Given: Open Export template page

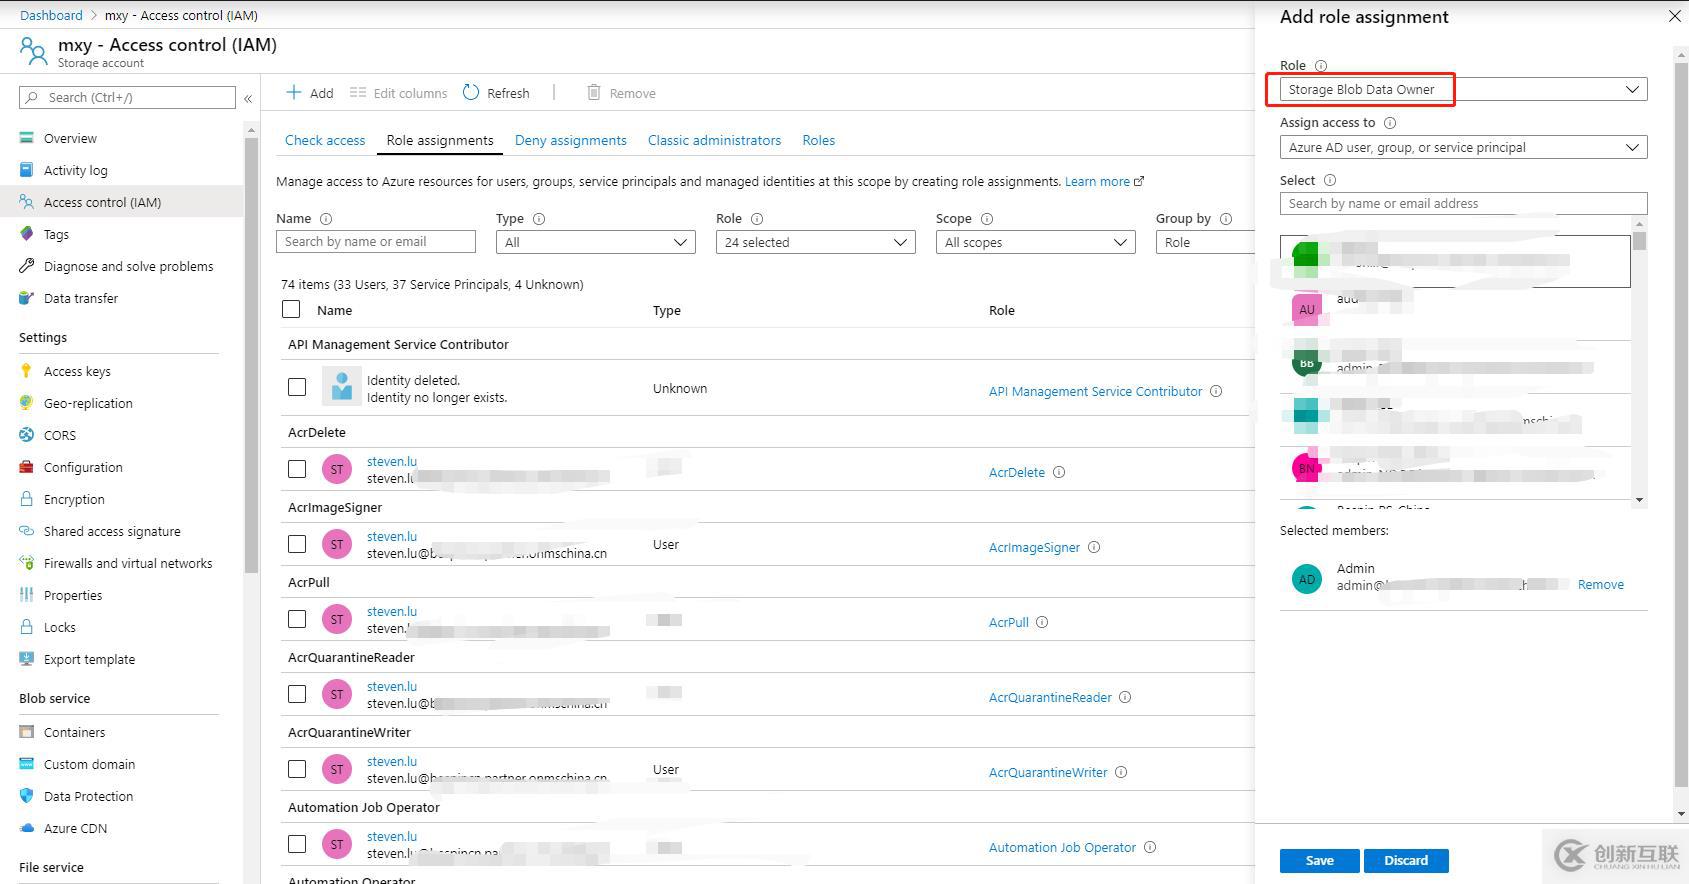Looking at the screenshot, I should (x=89, y=659).
